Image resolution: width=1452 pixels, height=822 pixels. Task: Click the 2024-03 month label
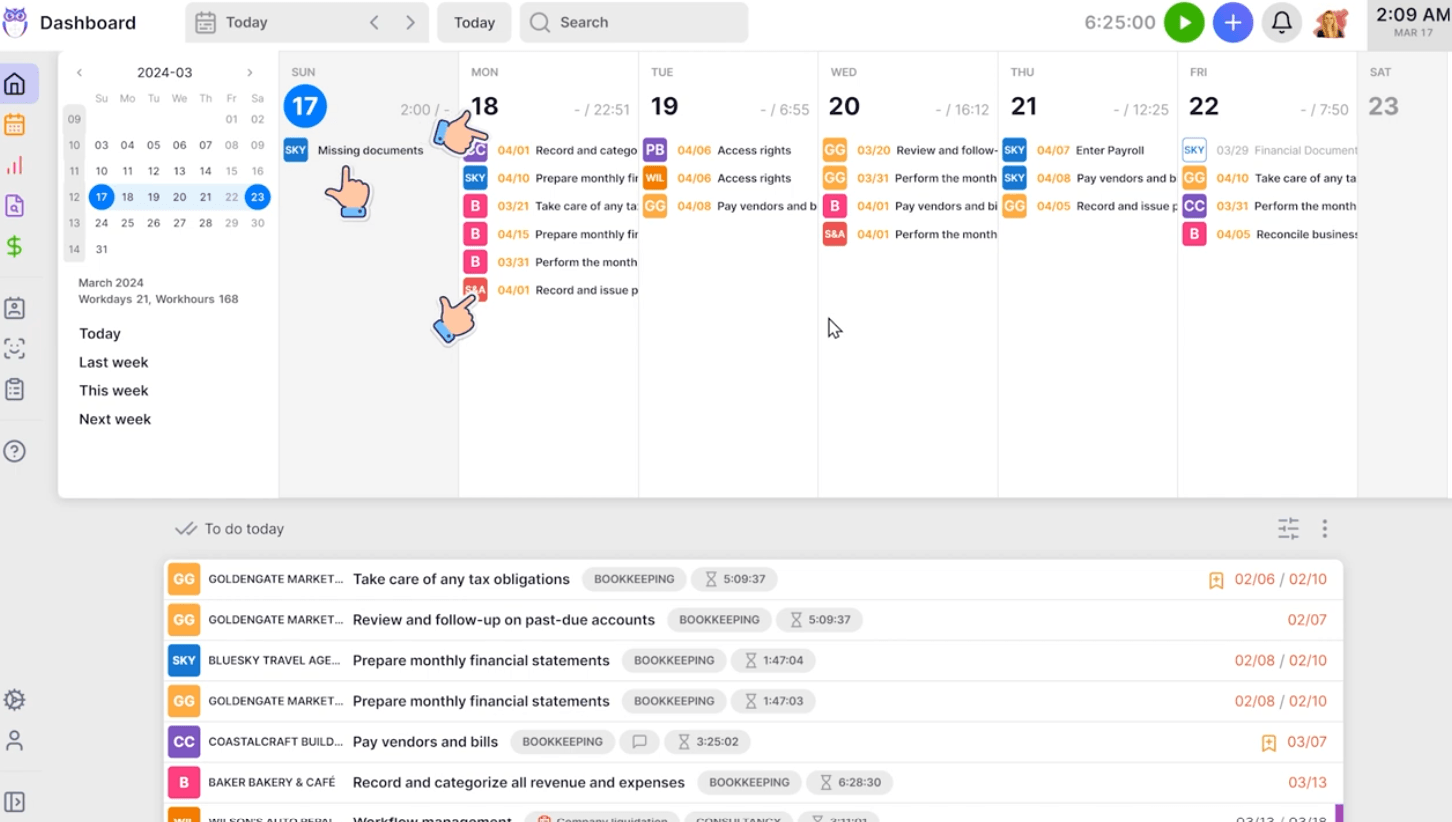(x=165, y=73)
